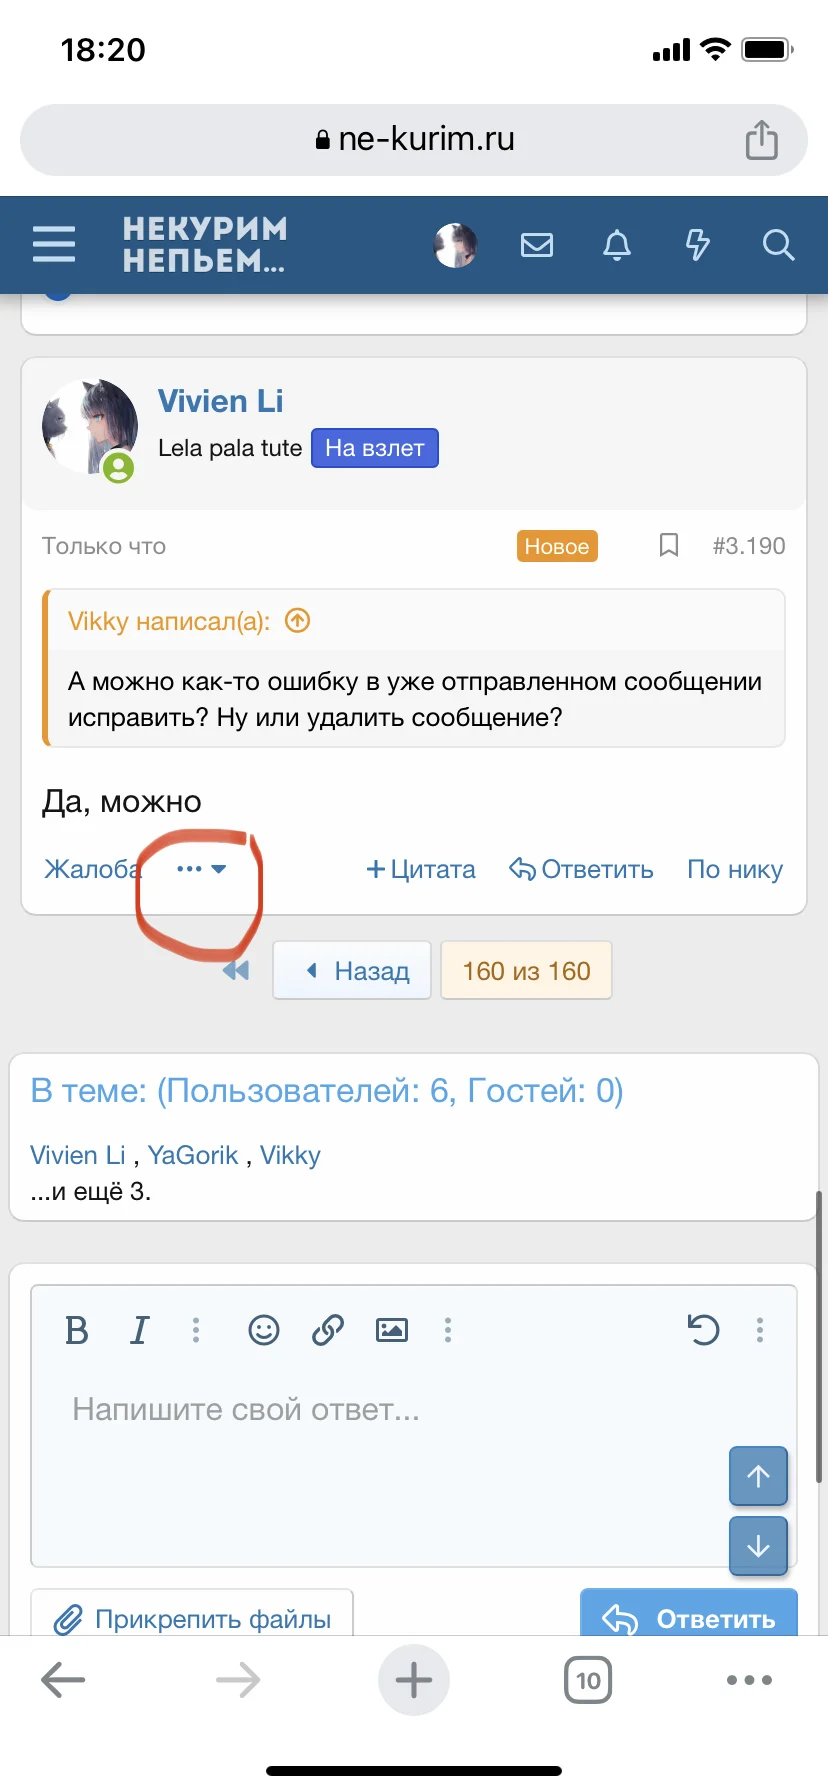828x1792 pixels.
Task: Expand more insert options after image icon
Action: tap(448, 1329)
